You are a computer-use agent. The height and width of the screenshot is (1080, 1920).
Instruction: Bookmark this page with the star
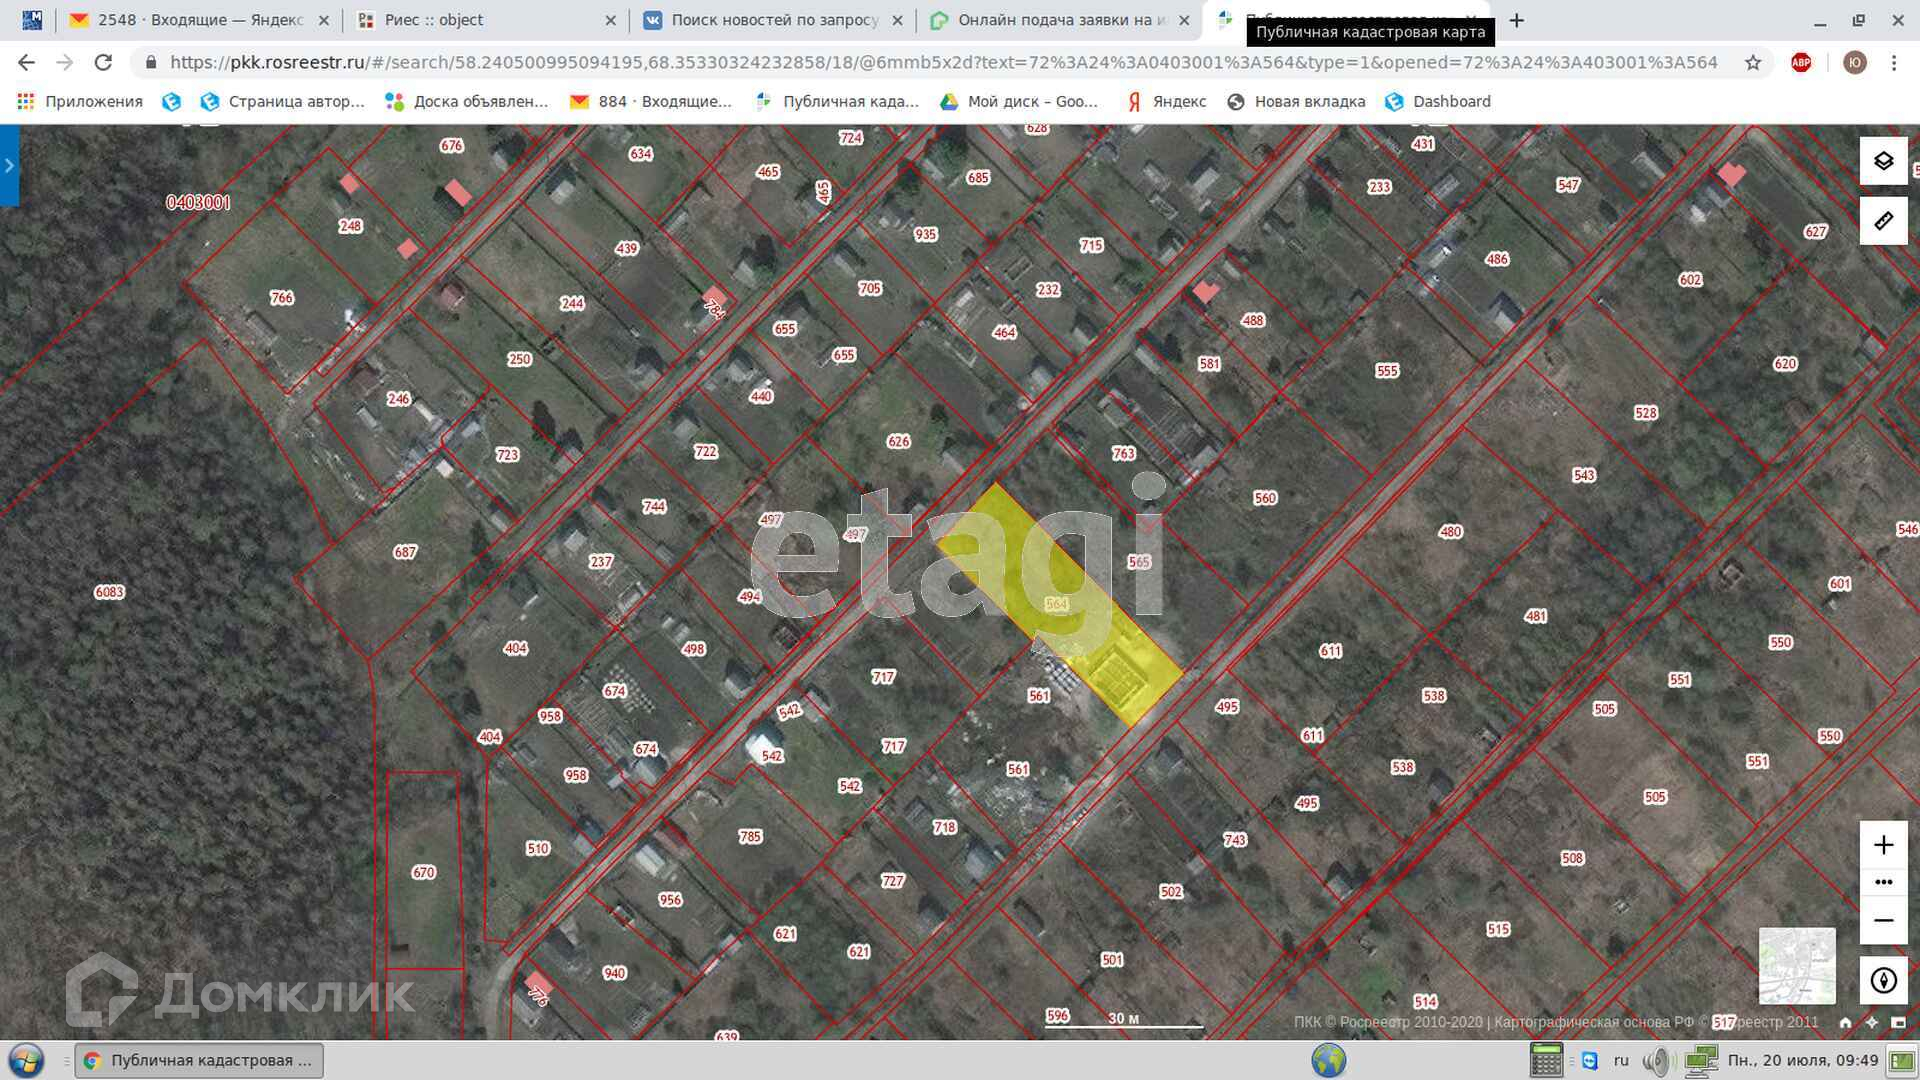pos(1753,62)
